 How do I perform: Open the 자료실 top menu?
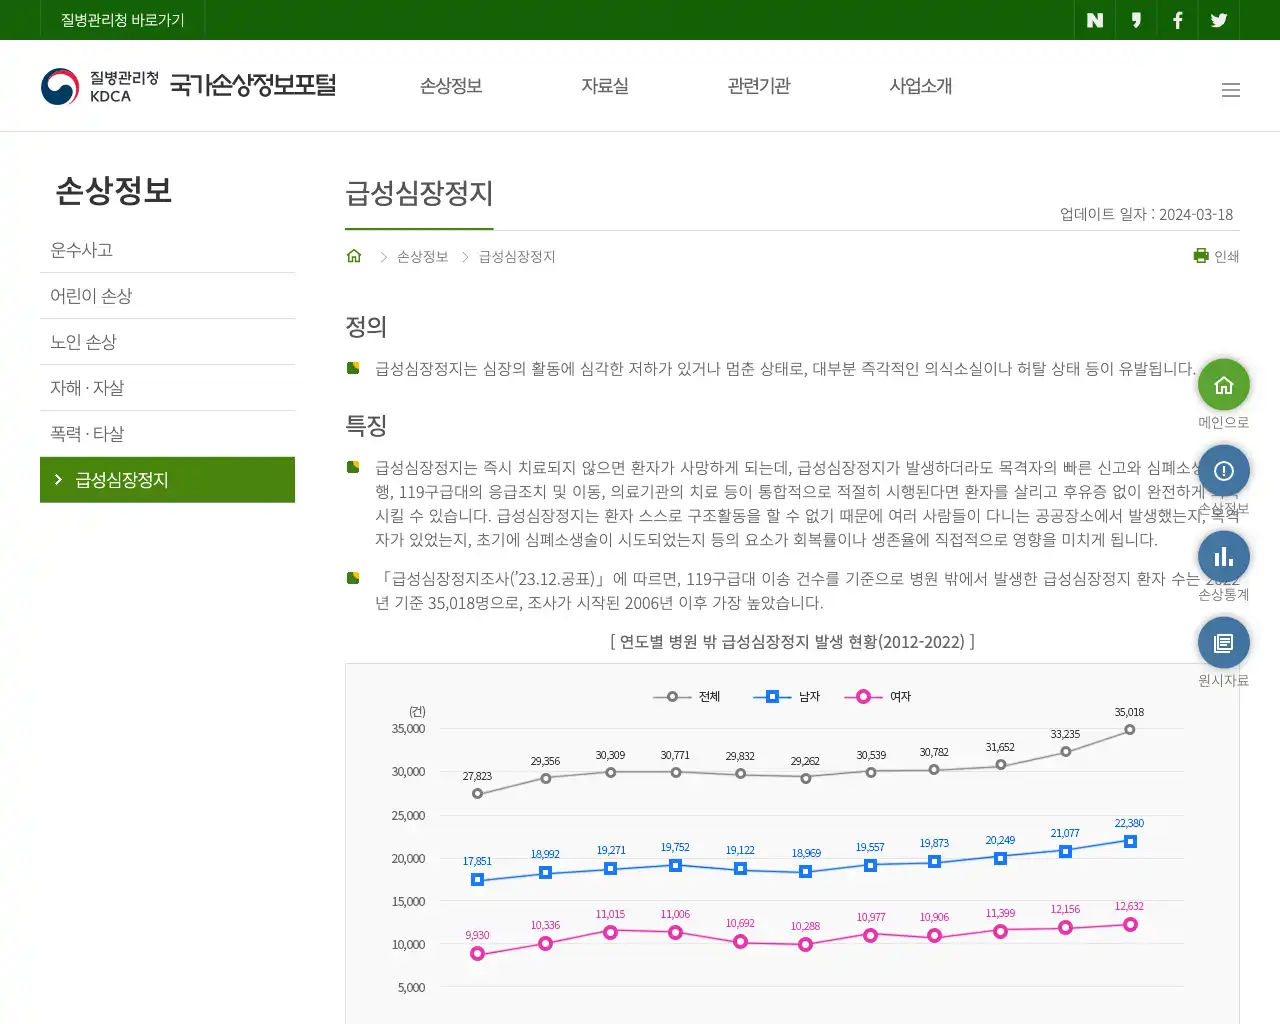[605, 86]
